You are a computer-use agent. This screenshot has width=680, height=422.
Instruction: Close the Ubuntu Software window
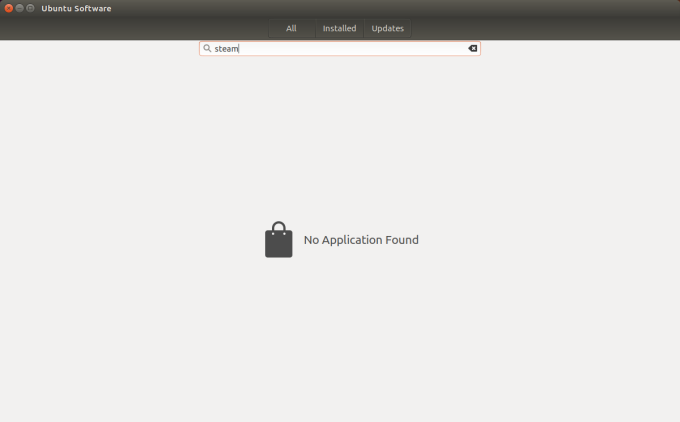tap(9, 8)
